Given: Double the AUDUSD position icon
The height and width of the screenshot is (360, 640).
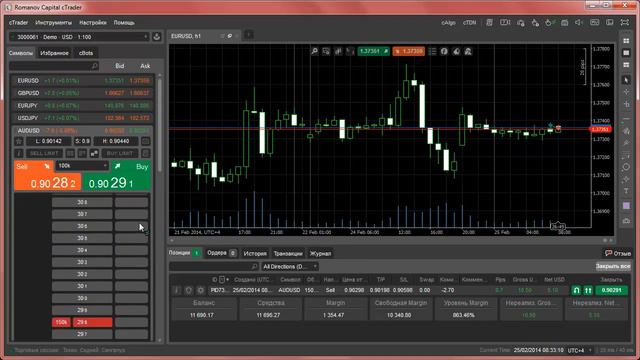Looking at the screenshot, I should [588, 290].
